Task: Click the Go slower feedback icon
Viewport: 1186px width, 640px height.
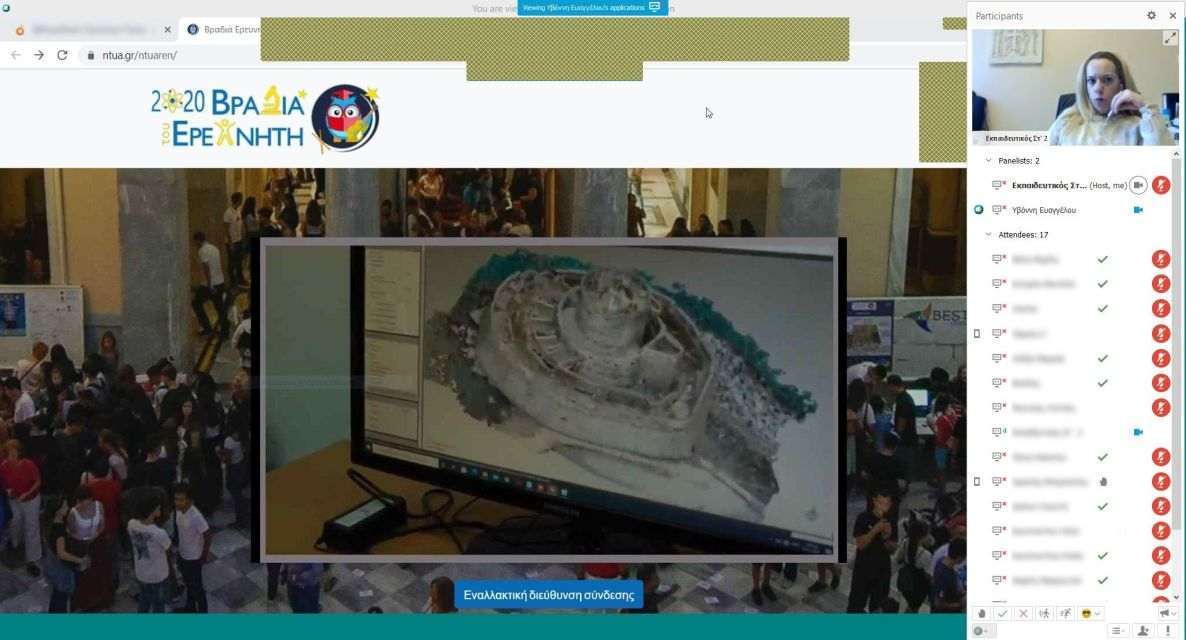Action: pos(1044,613)
